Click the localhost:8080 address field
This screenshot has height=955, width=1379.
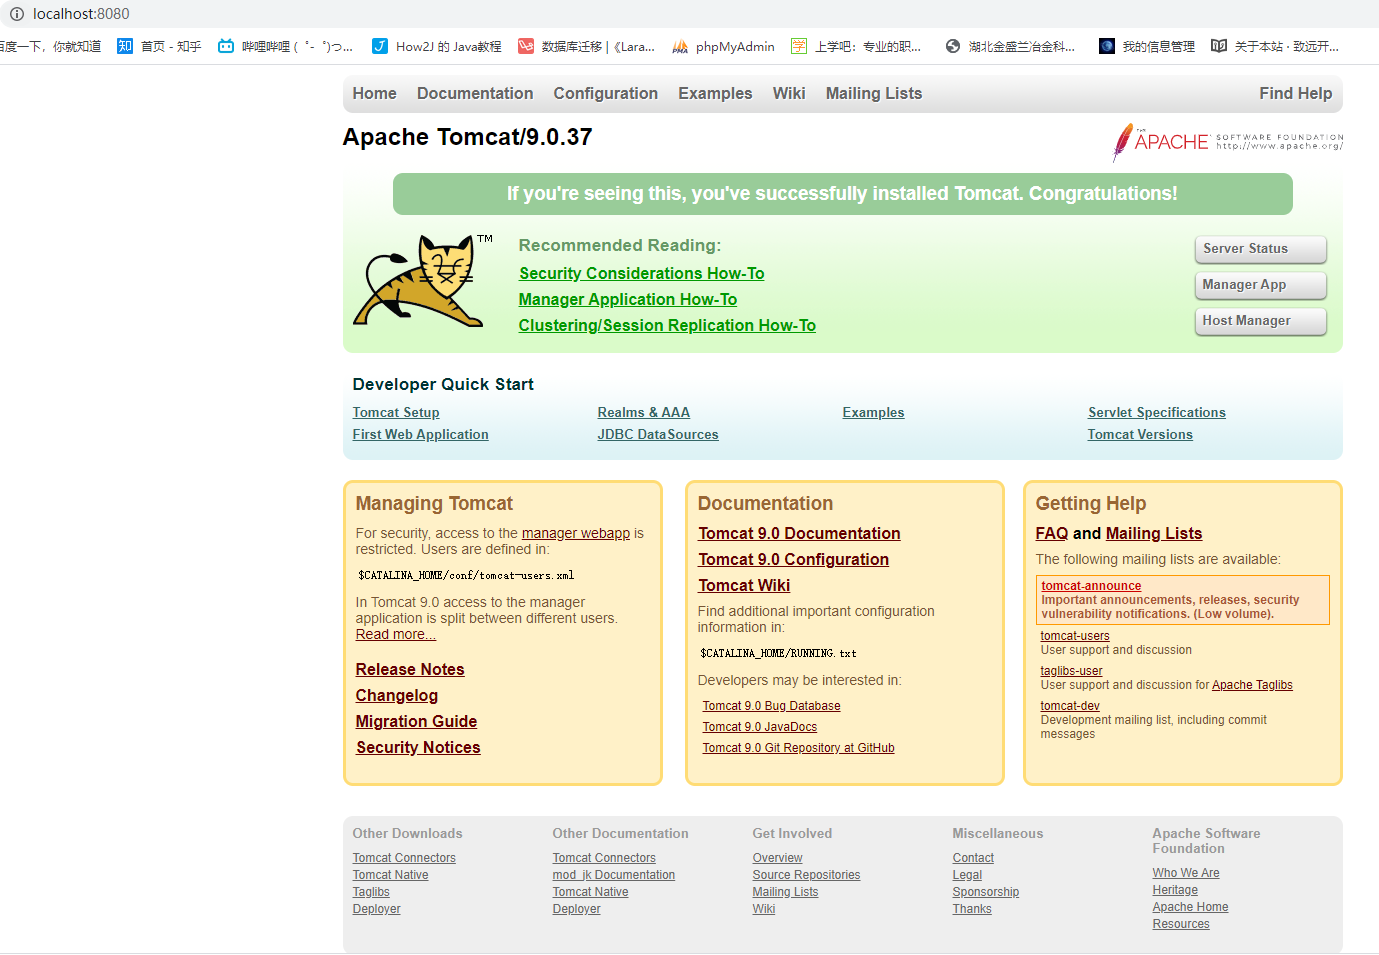81,14
